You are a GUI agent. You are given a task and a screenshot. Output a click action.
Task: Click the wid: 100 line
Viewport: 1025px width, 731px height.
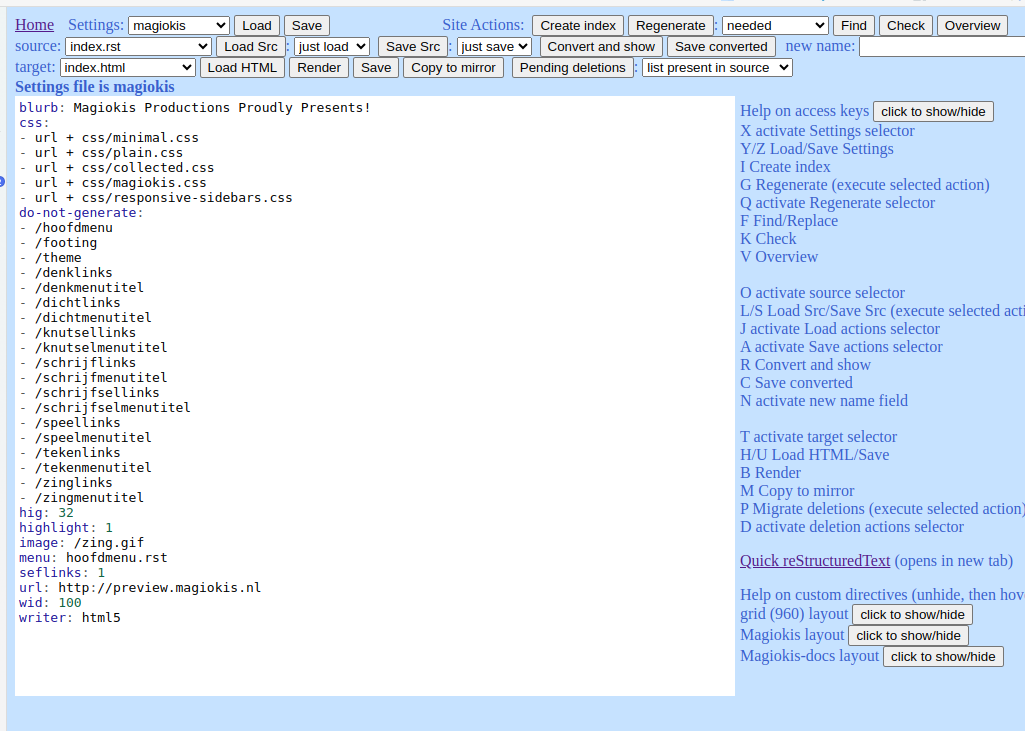click(x=50, y=603)
